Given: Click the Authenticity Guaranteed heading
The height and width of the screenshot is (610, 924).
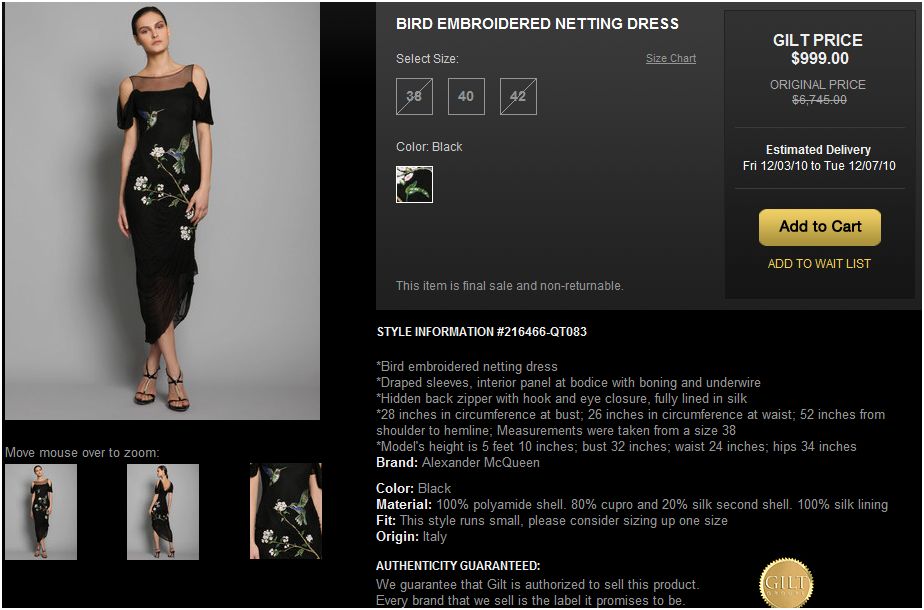Looking at the screenshot, I should tap(458, 566).
